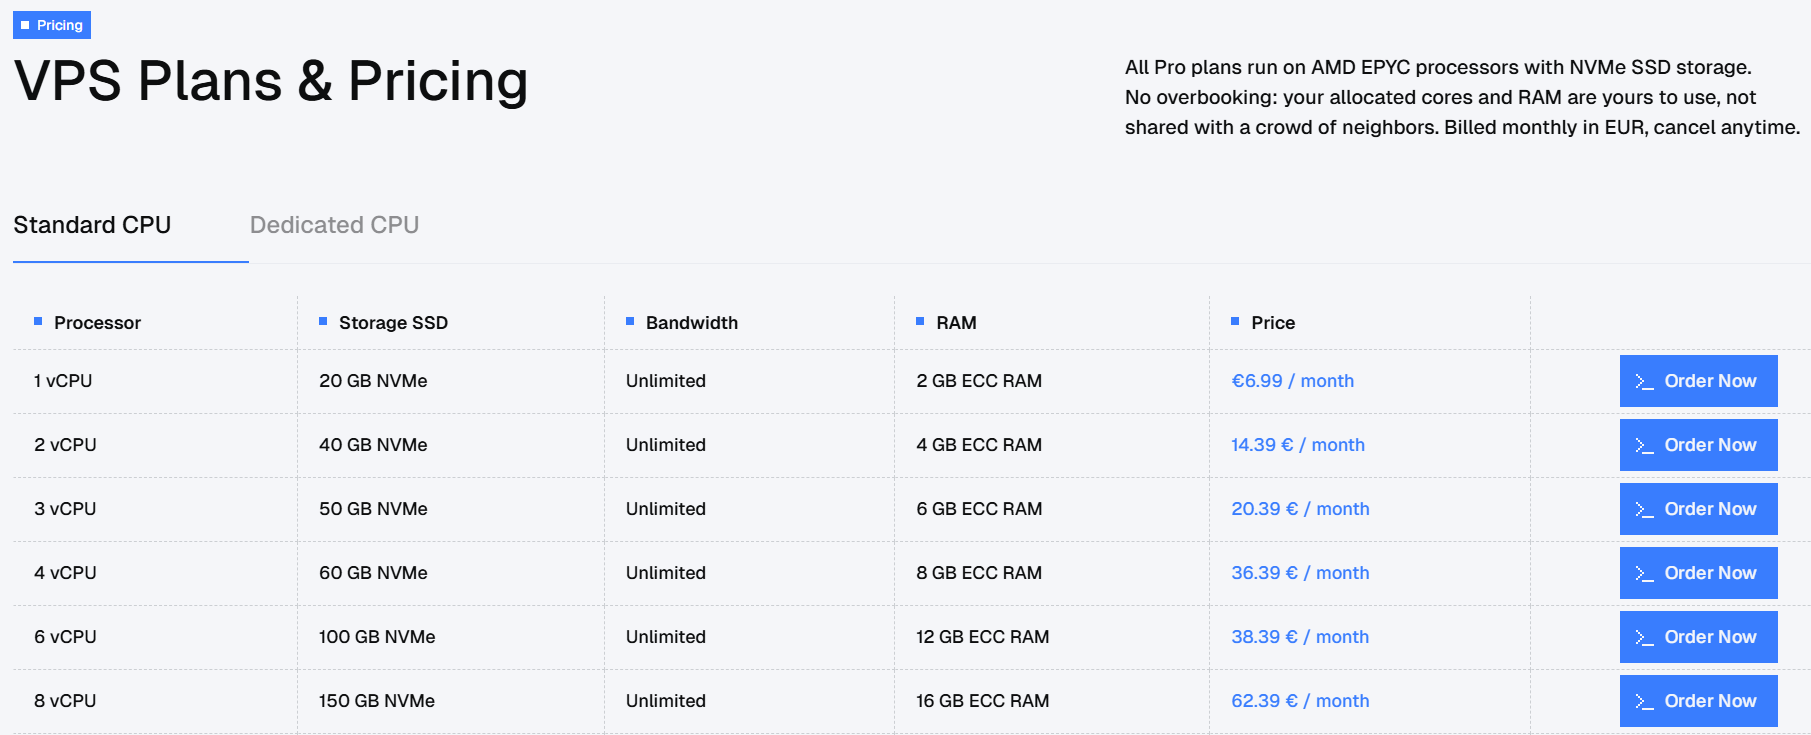Order the 6 vCPU plan
Image resolution: width=1811 pixels, height=735 pixels.
click(x=1698, y=637)
